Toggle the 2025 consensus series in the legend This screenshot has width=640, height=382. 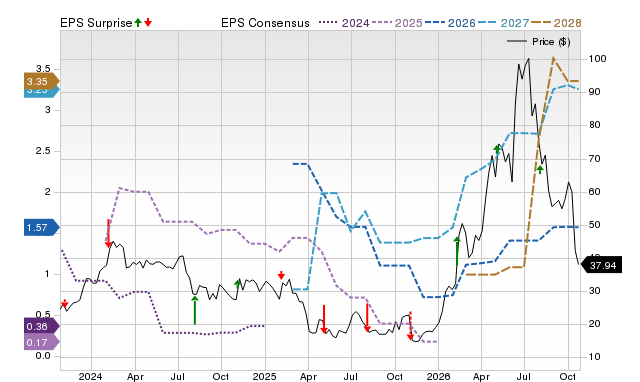click(x=397, y=23)
